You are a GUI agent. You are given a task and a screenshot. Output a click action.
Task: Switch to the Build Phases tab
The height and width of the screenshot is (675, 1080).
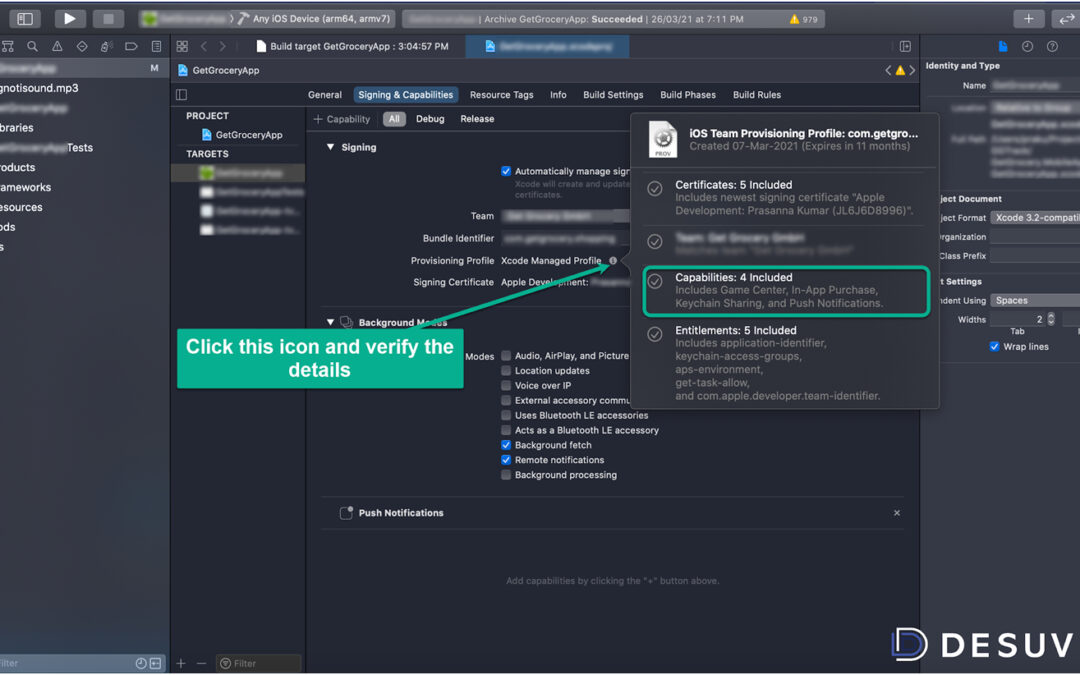click(x=687, y=95)
